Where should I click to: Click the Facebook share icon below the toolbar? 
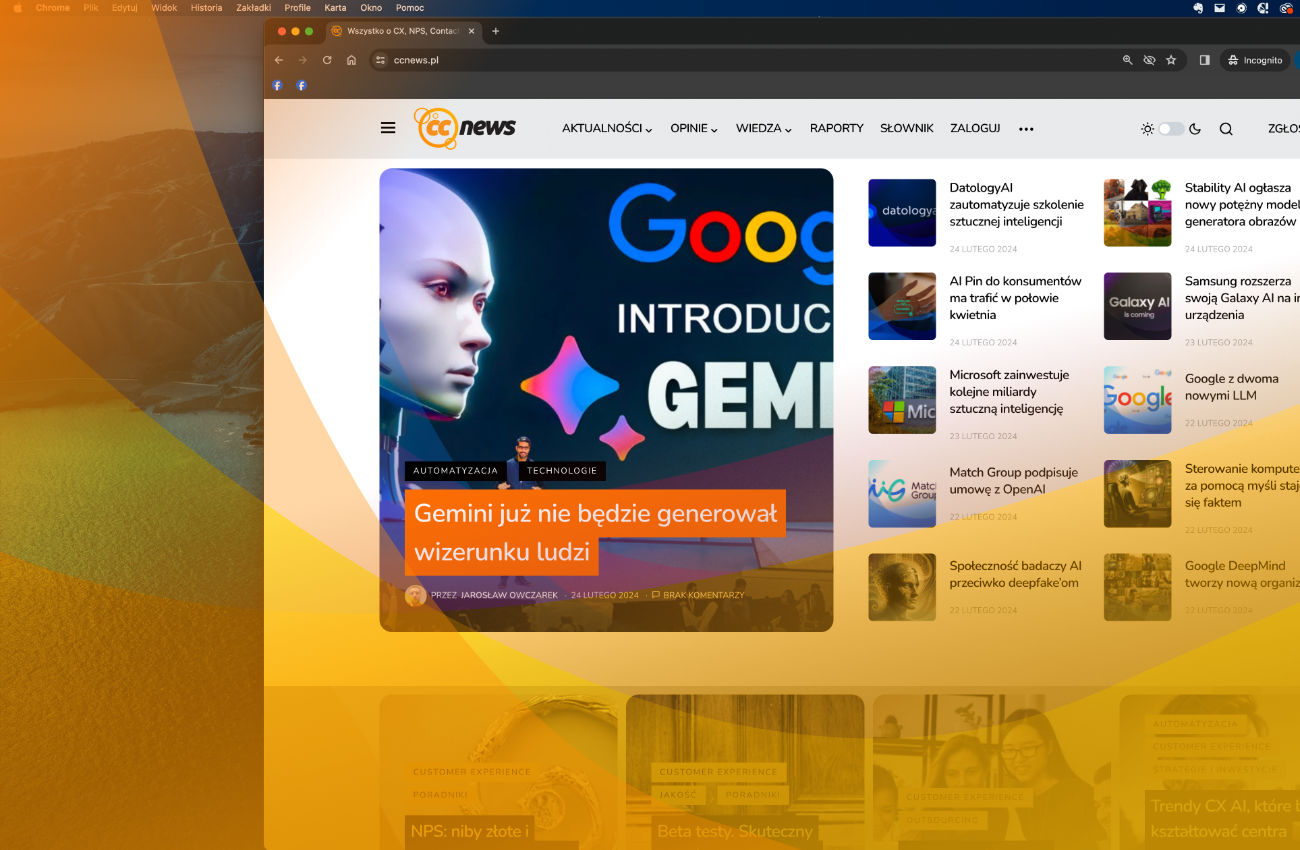point(277,85)
